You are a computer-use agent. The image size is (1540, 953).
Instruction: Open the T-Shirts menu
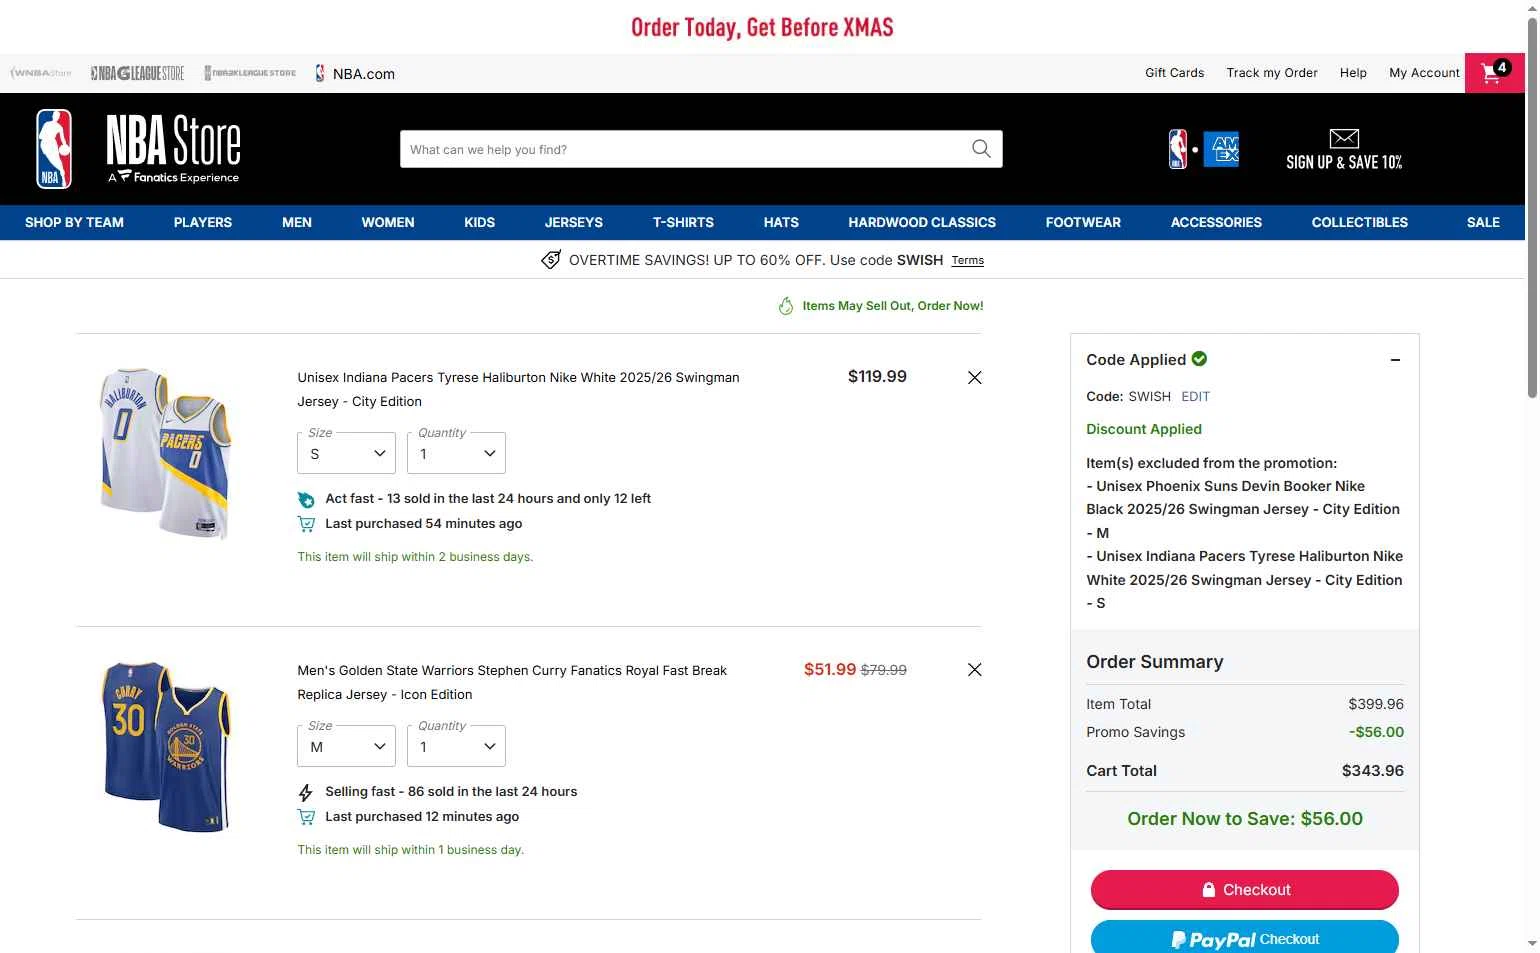683,222
